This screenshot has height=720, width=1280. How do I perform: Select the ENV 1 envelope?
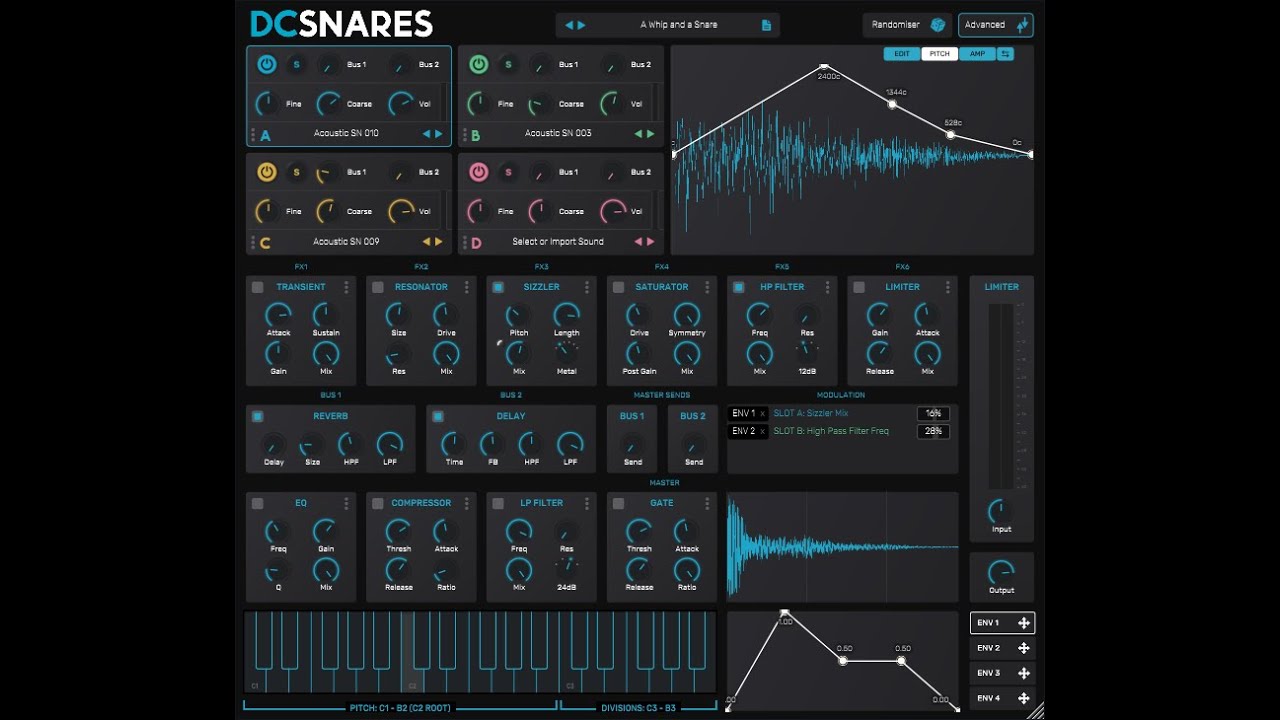pyautogui.click(x=1002, y=623)
